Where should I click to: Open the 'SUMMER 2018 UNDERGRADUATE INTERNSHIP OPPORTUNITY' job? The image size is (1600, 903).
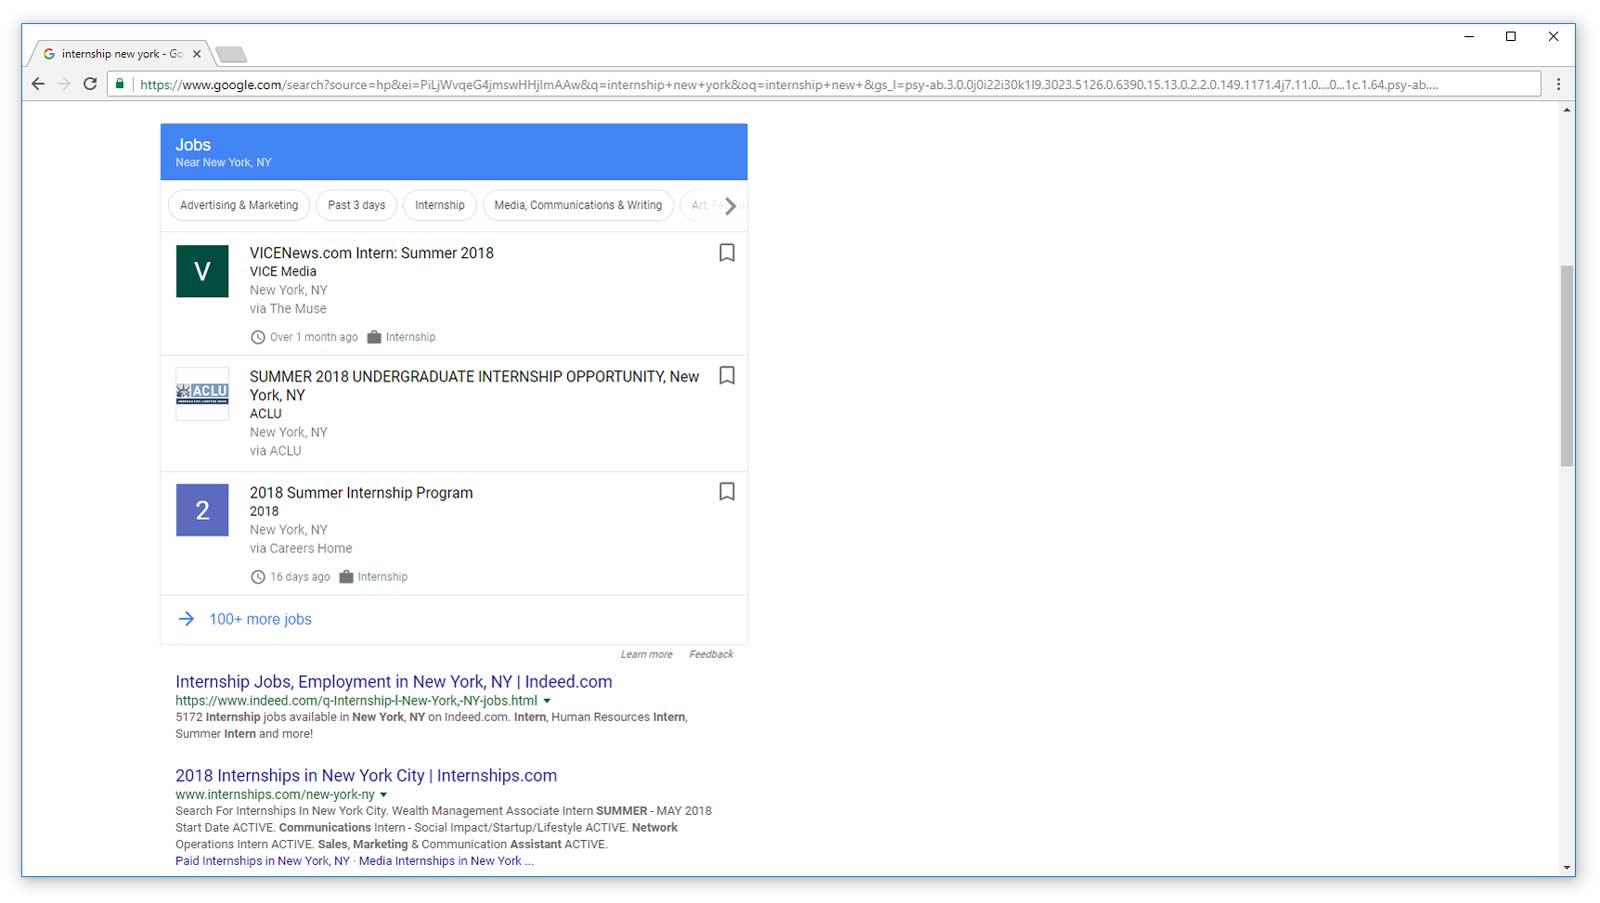coord(474,385)
